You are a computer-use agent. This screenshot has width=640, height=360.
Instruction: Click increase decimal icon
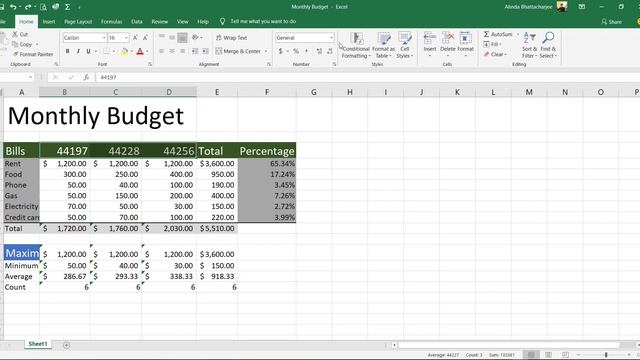tap(319, 51)
